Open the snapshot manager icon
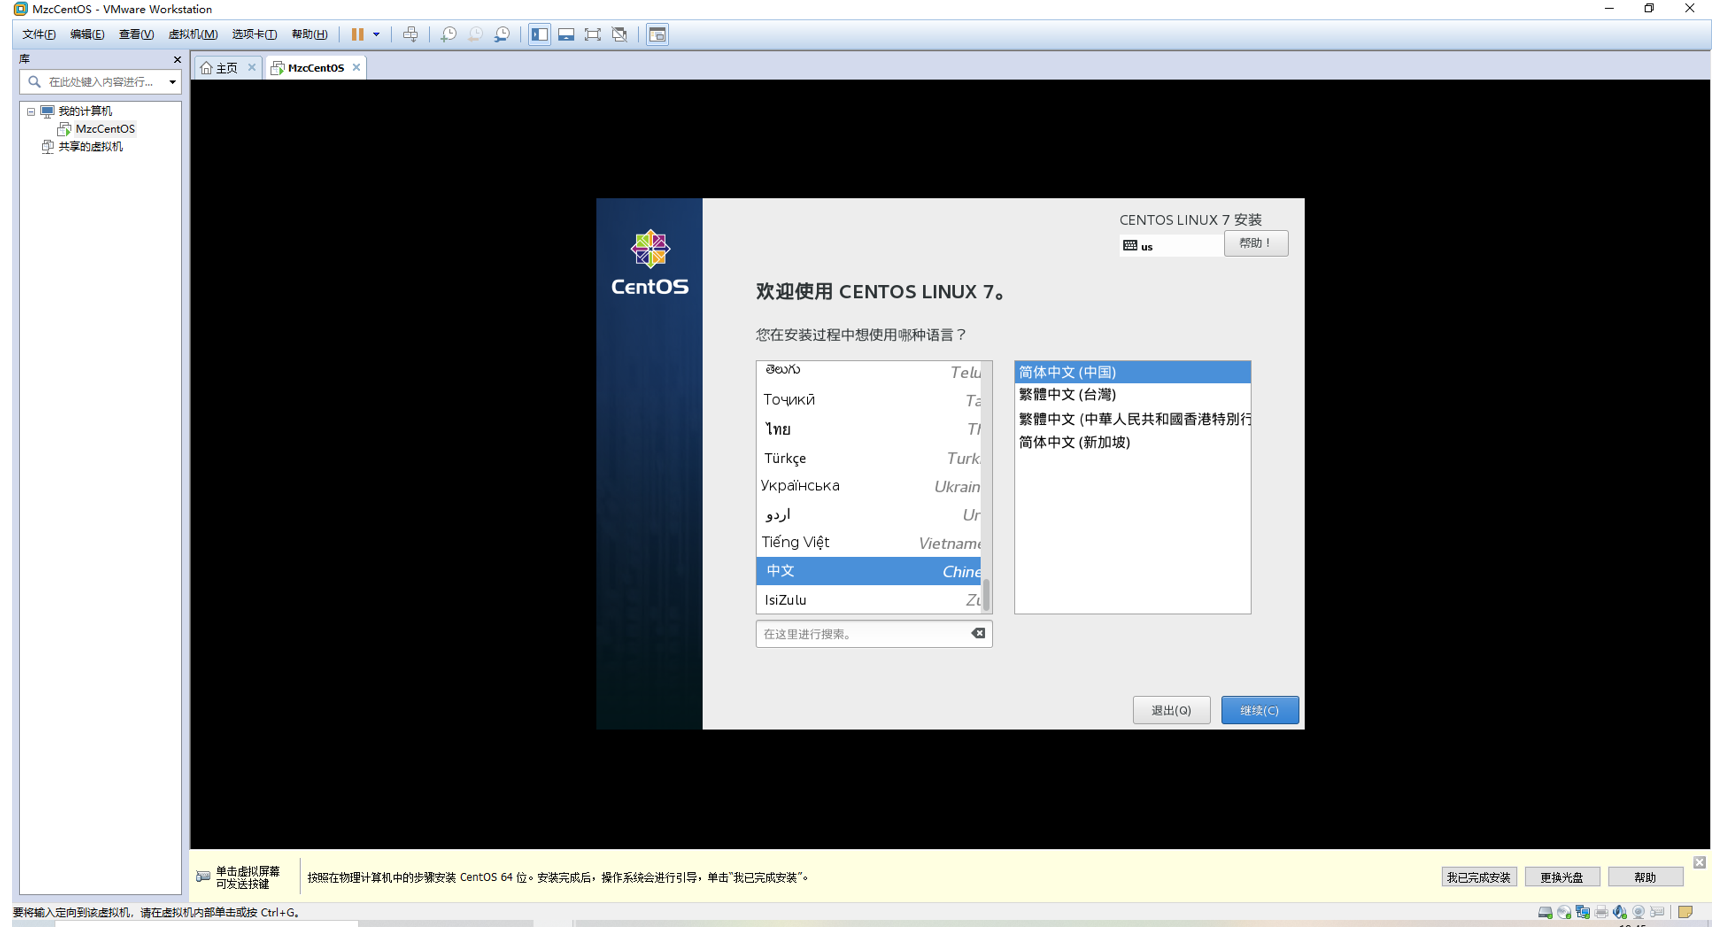The image size is (1736, 934). pos(502,35)
